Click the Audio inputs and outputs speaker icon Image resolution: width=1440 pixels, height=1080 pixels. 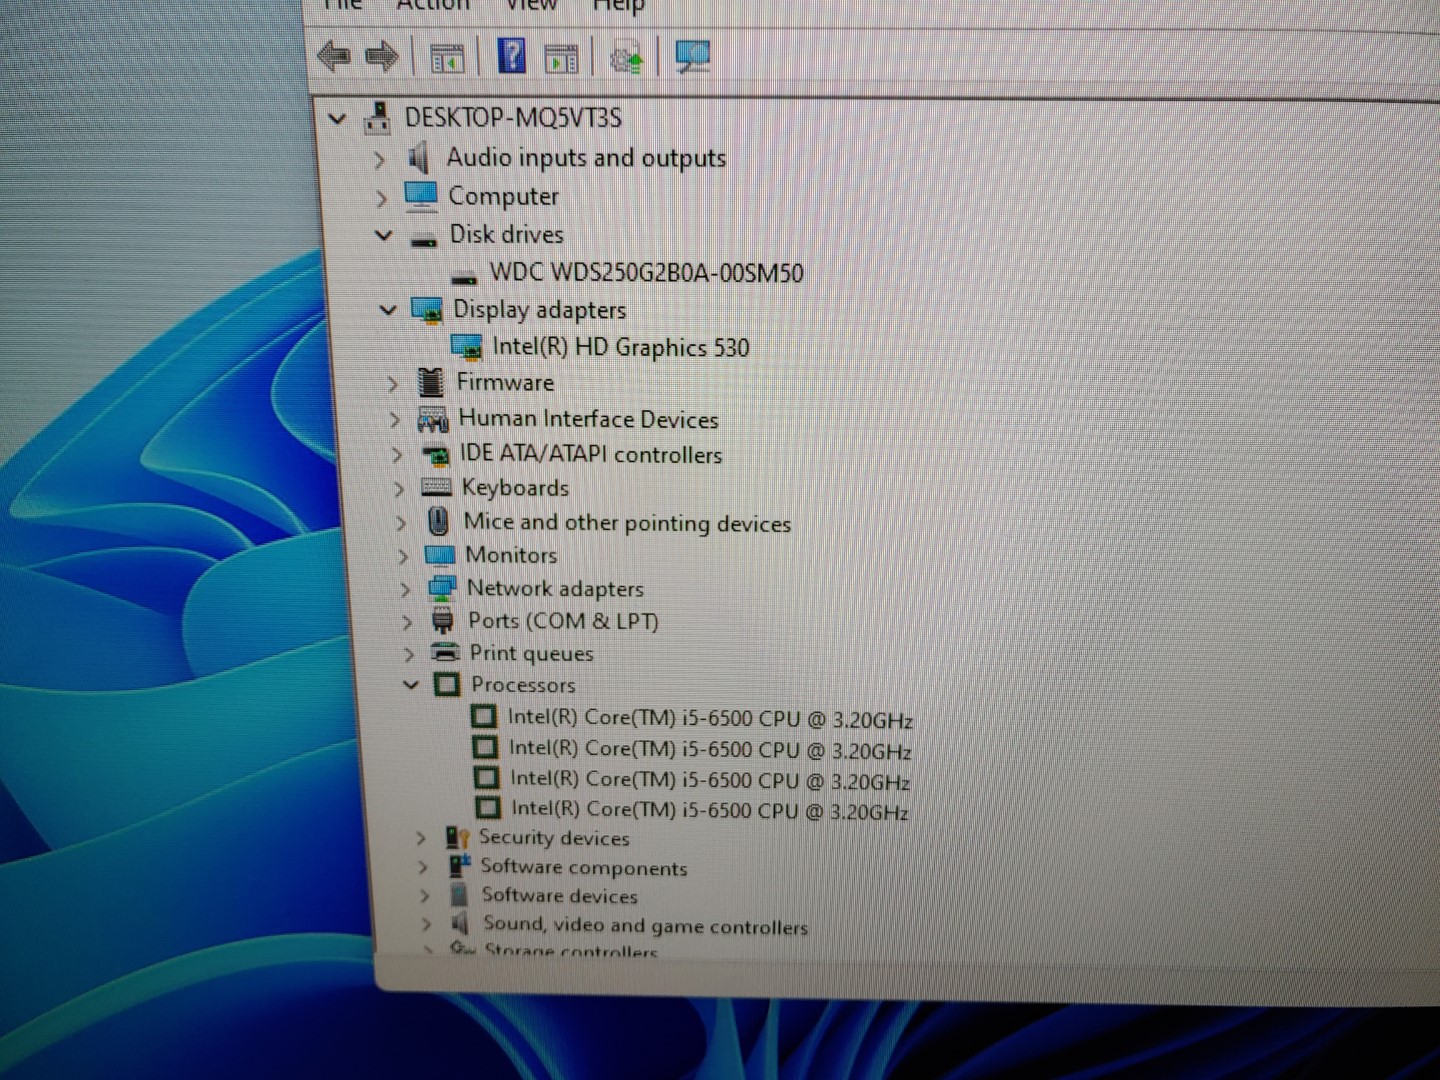(419, 157)
